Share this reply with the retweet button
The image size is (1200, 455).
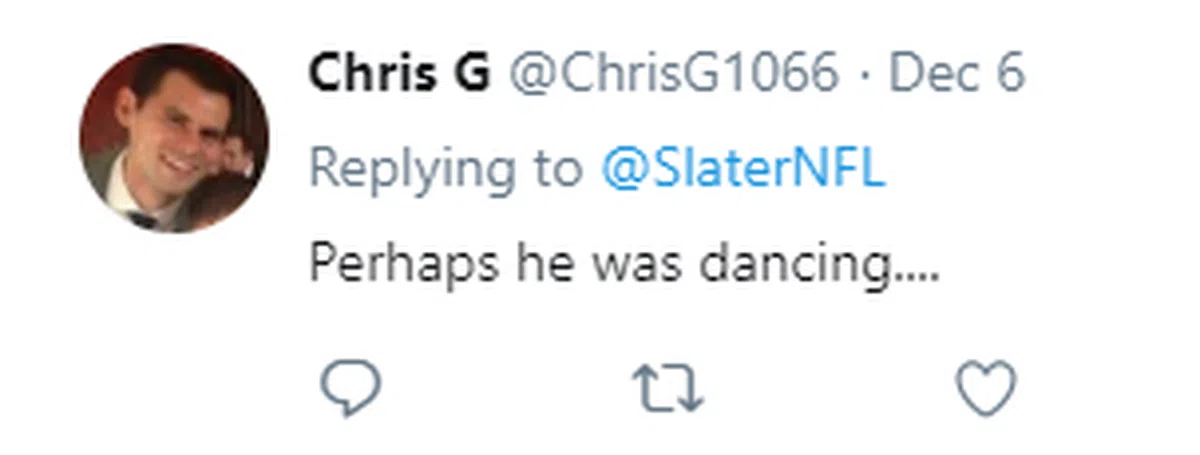[668, 388]
